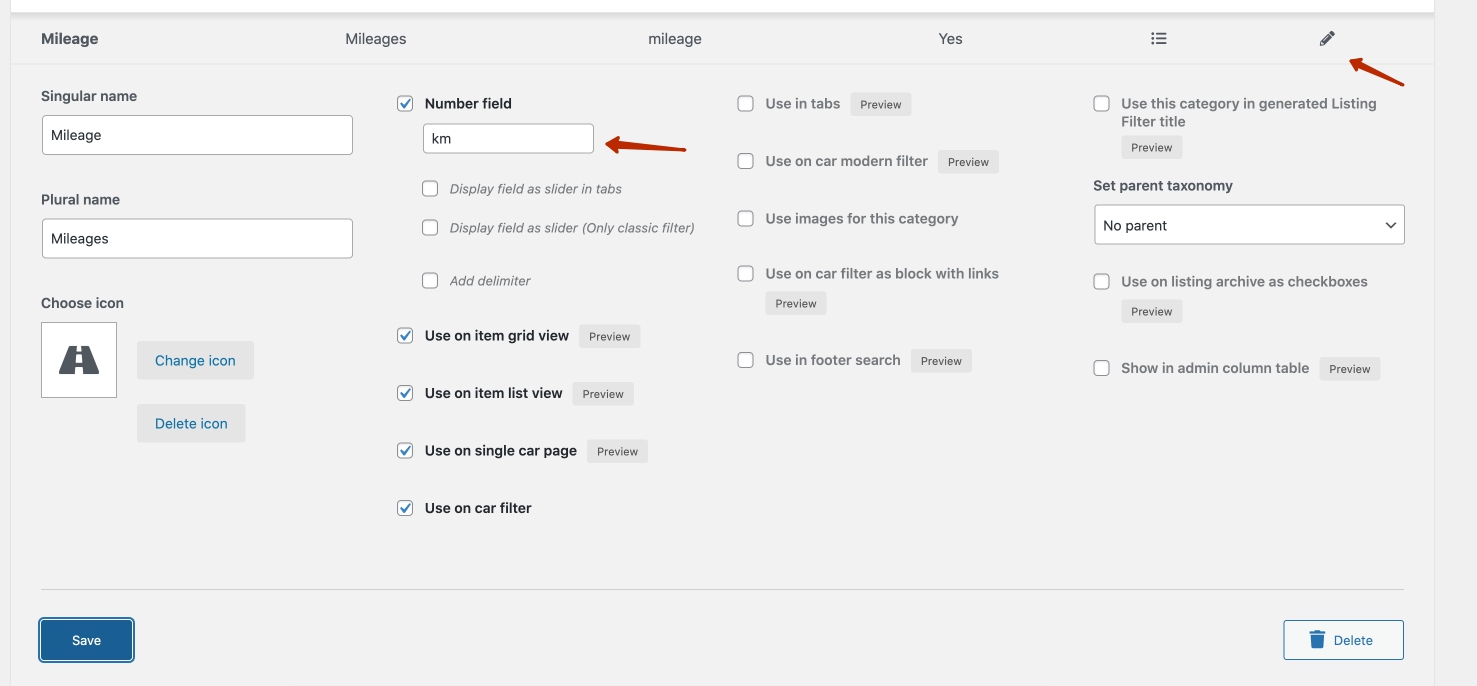Click the list icon in Mileage row
The image size is (1477, 686).
pyautogui.click(x=1158, y=39)
